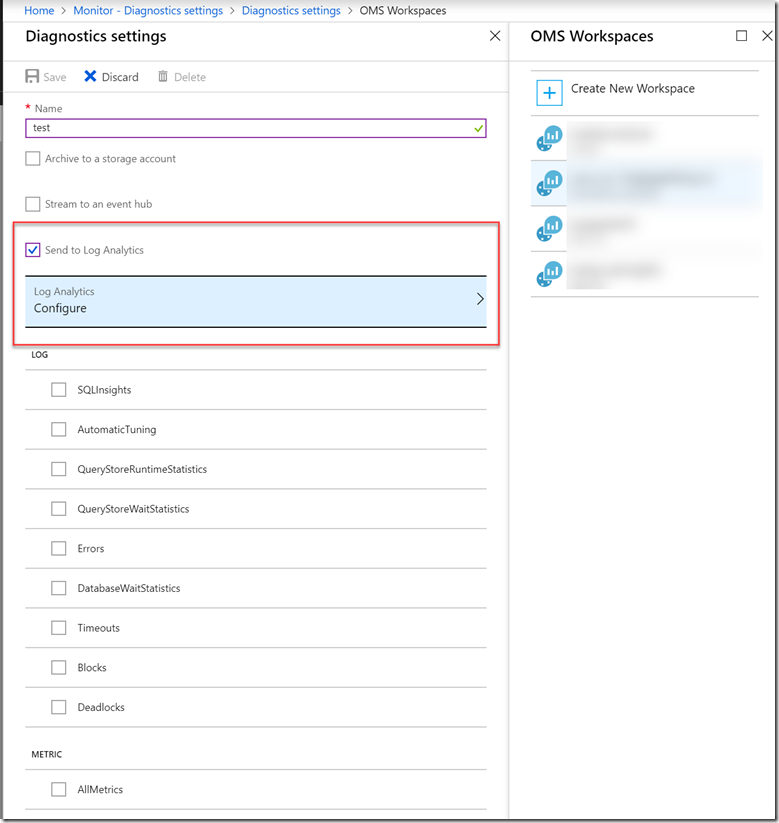The image size is (779, 823).
Task: Click the Discard button label
Action: [120, 77]
